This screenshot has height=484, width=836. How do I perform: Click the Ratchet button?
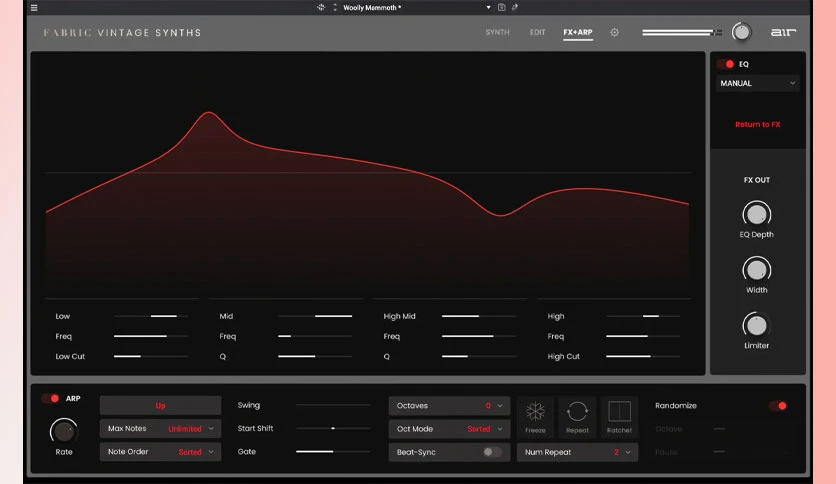point(620,417)
